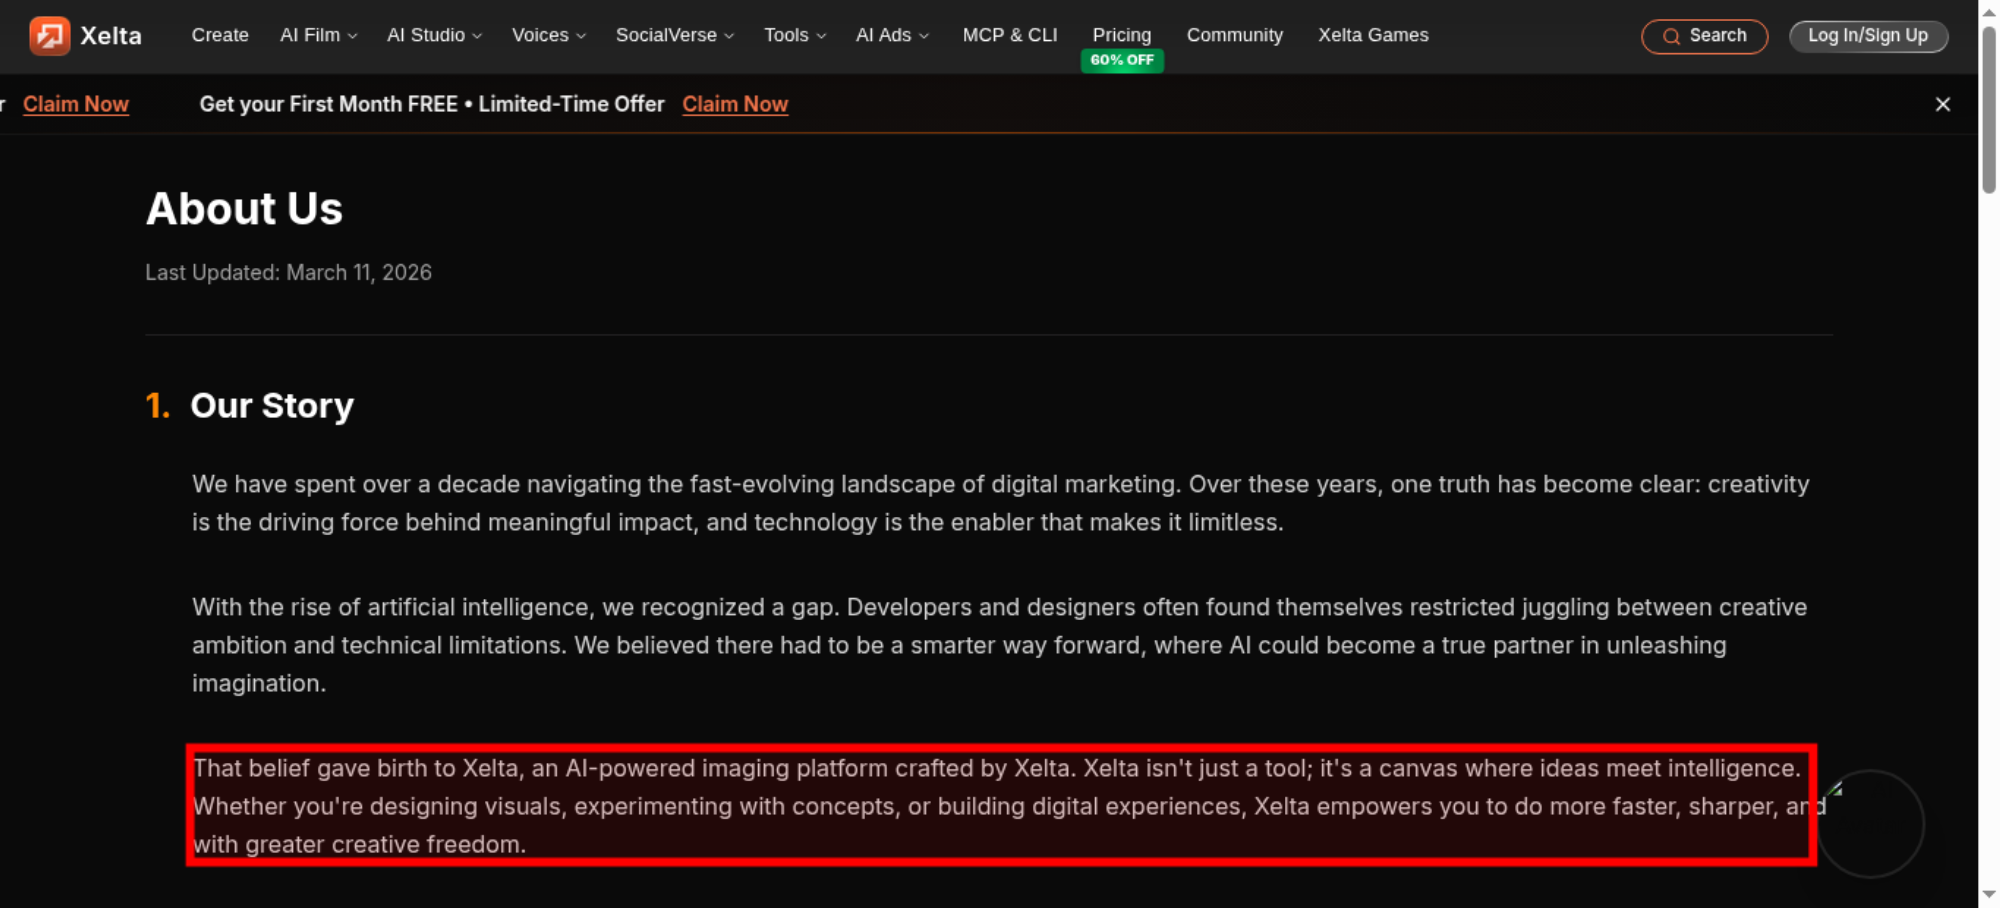Click the magnifier icon in Search
The width and height of the screenshot is (2000, 908).
[x=1671, y=37]
